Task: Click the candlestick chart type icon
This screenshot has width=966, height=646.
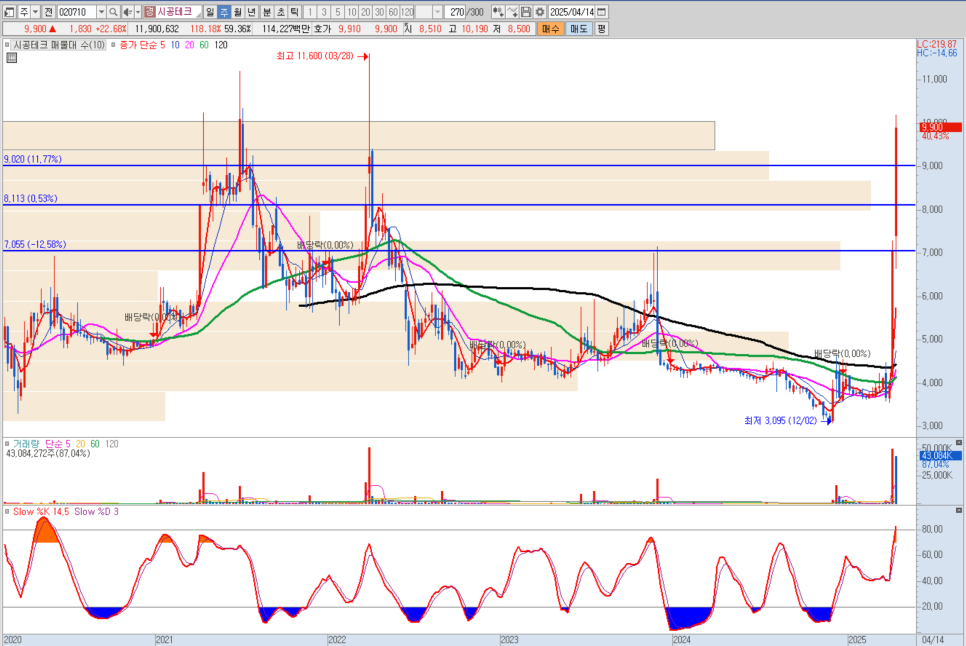Action: click(x=498, y=12)
